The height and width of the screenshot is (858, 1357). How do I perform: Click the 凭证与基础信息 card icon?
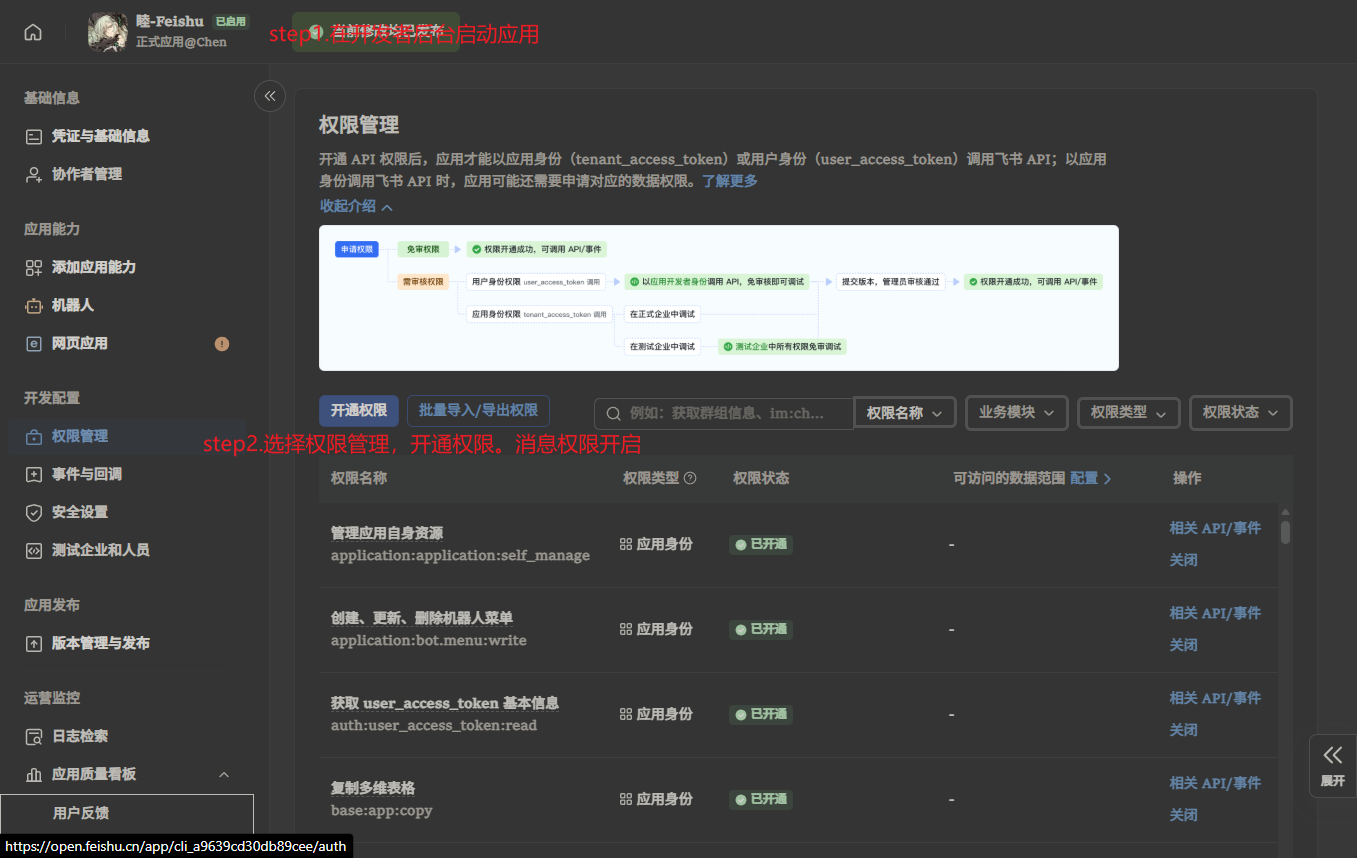33,136
